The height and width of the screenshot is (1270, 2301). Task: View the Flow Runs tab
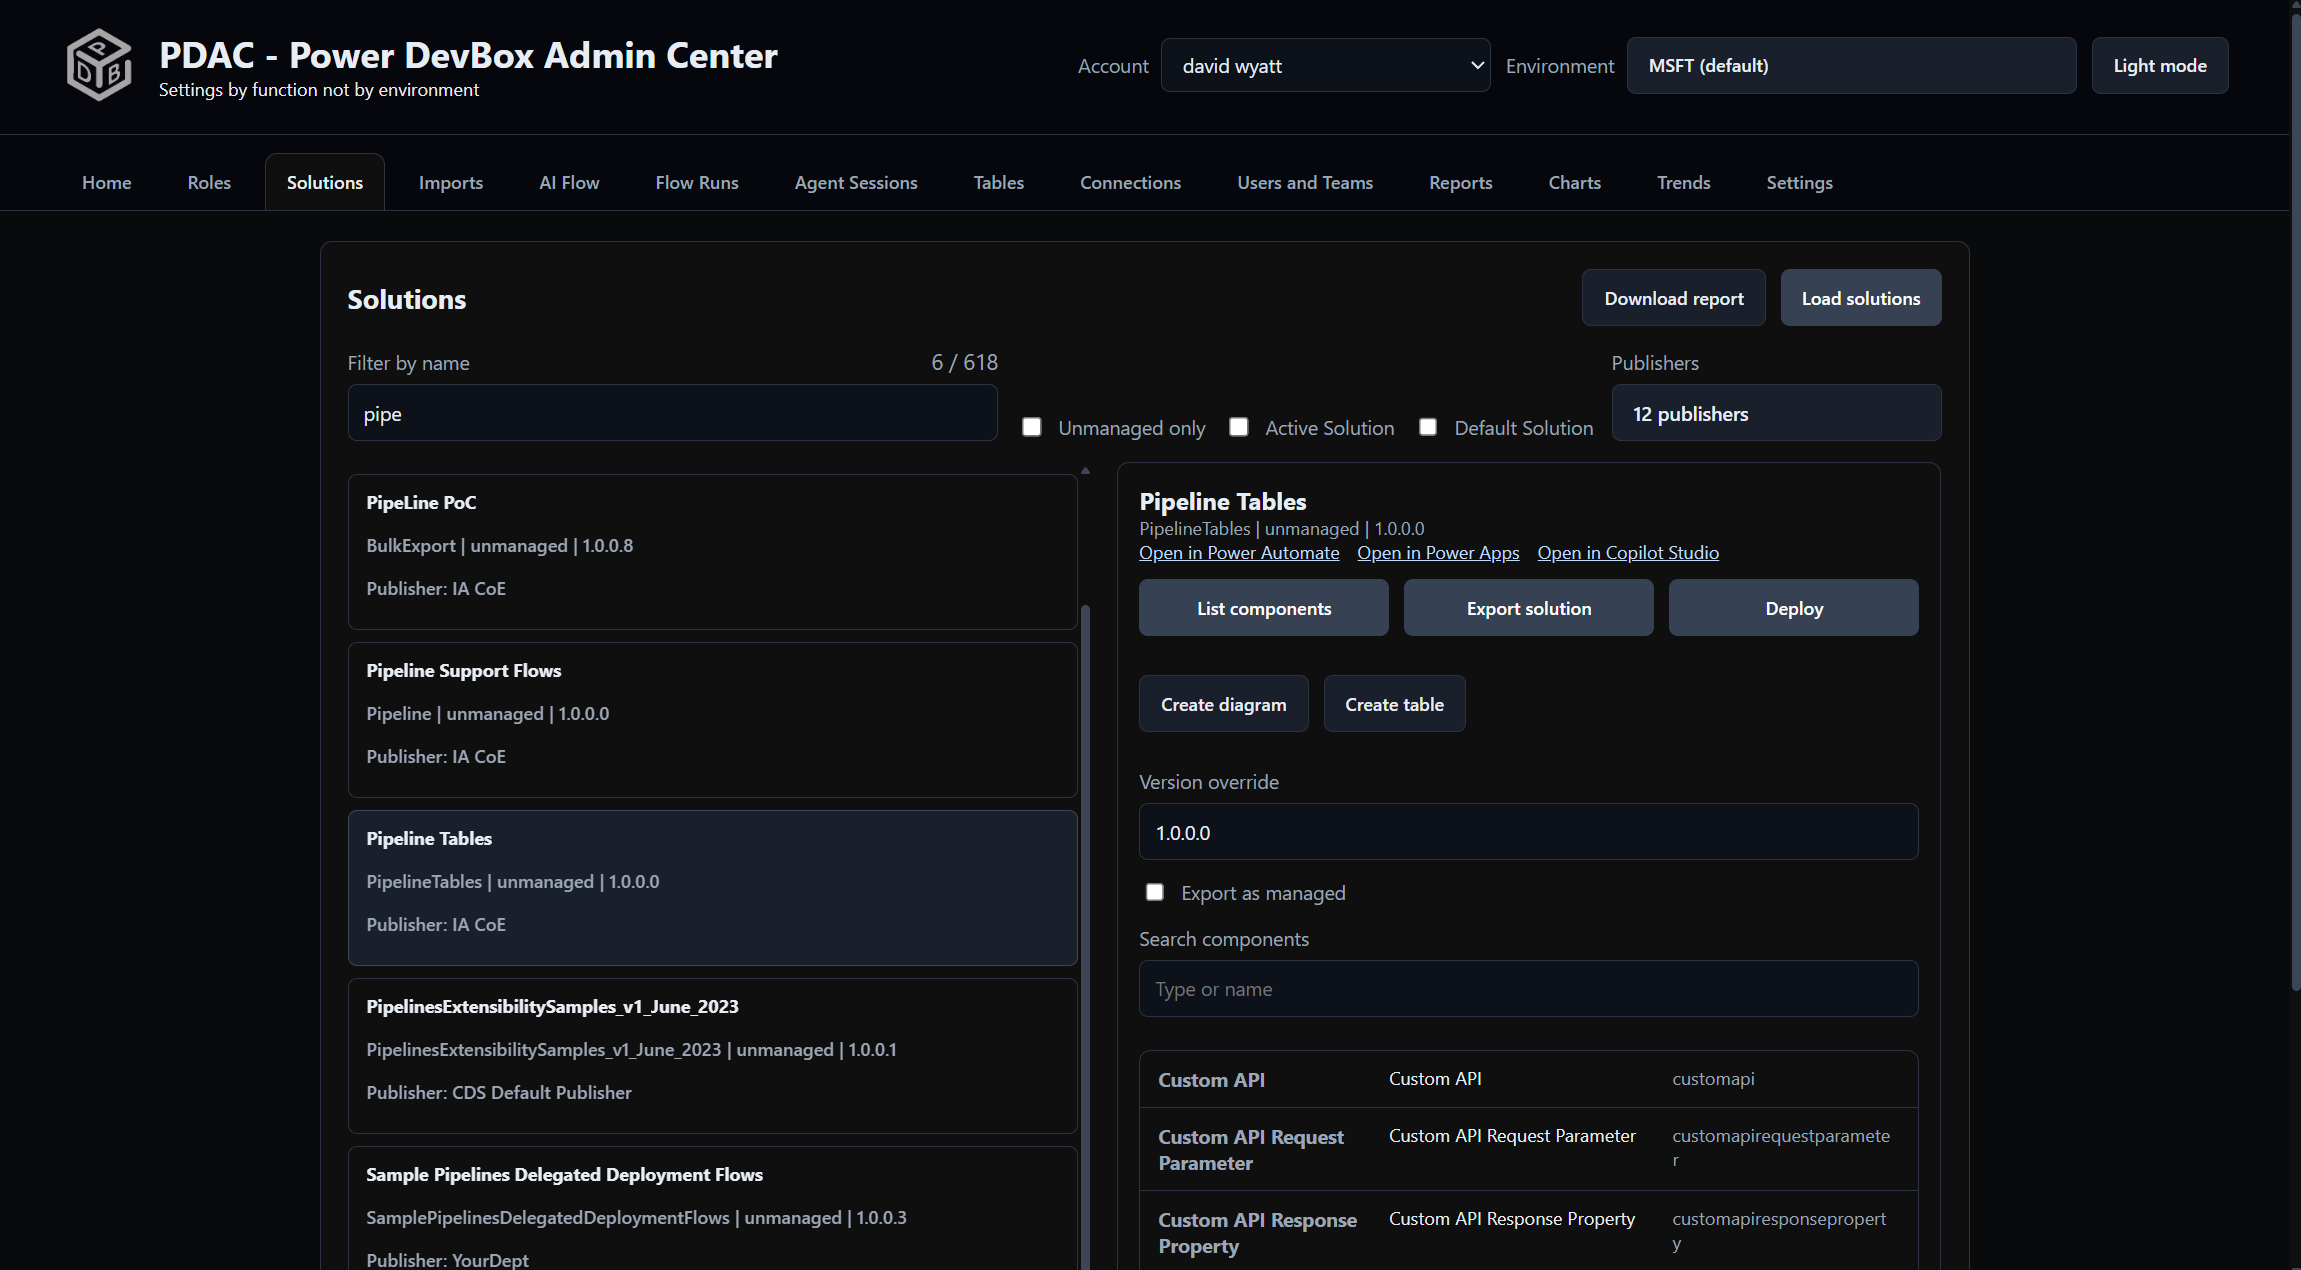pyautogui.click(x=697, y=182)
